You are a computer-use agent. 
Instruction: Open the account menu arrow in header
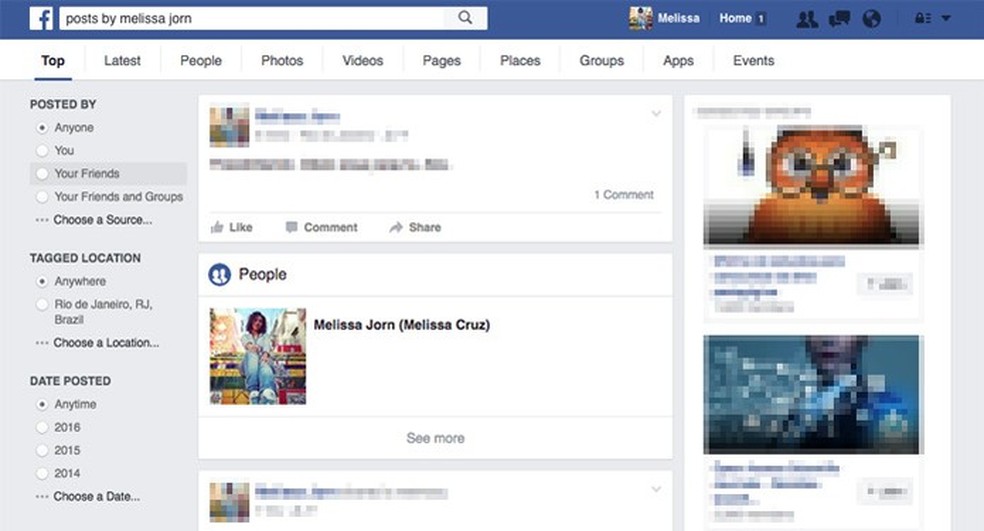(946, 18)
